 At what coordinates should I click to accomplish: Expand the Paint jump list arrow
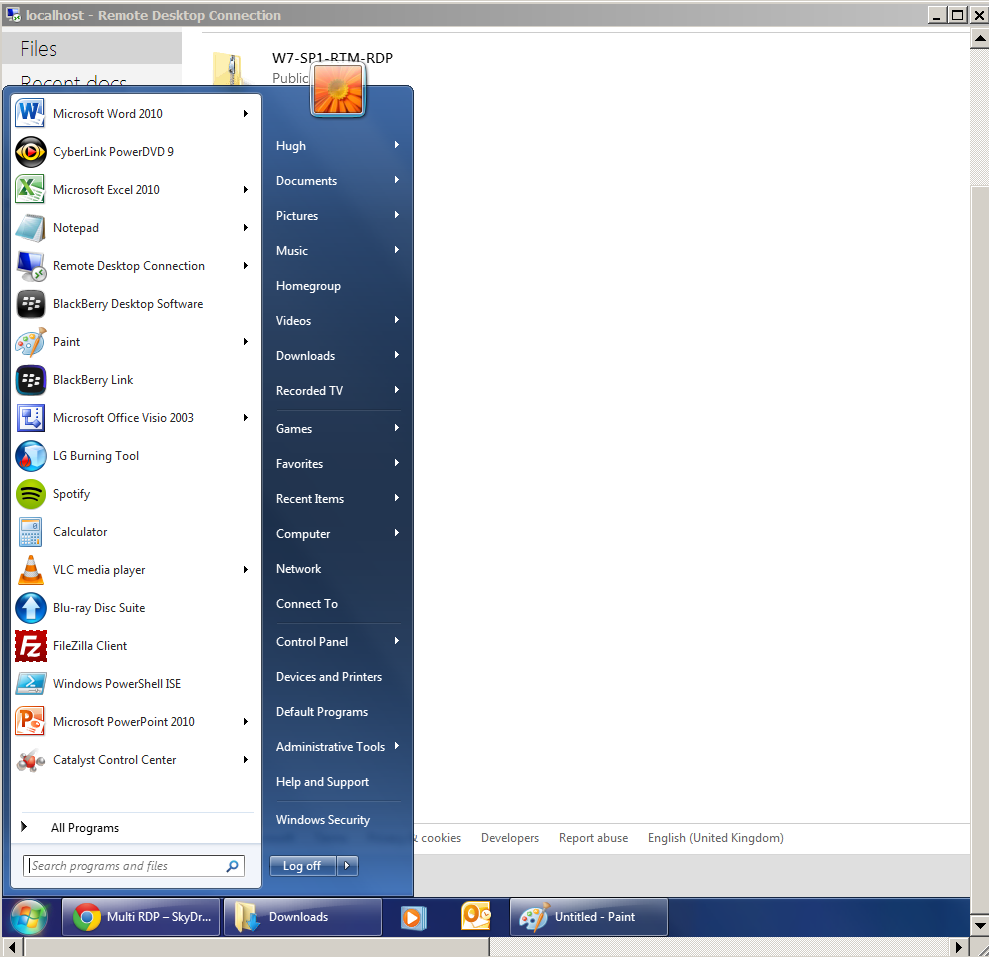click(245, 342)
